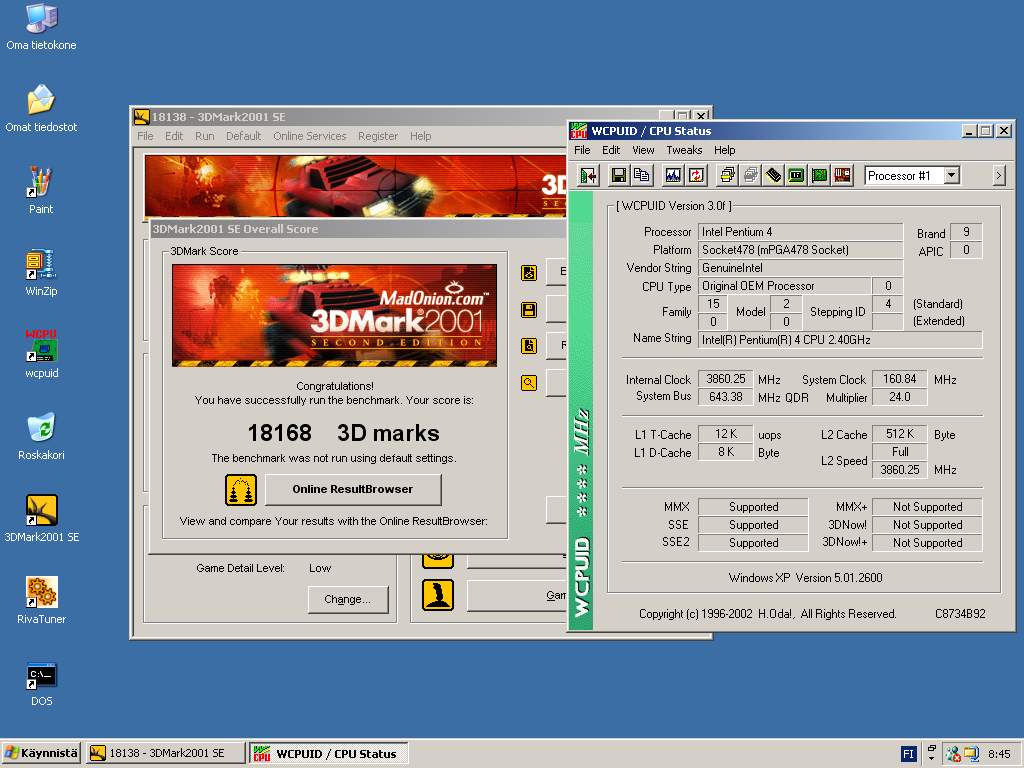Screen dimensions: 1024x768
Task: Click the yellow floppy icon in 3DMark score dialog
Action: (x=529, y=310)
